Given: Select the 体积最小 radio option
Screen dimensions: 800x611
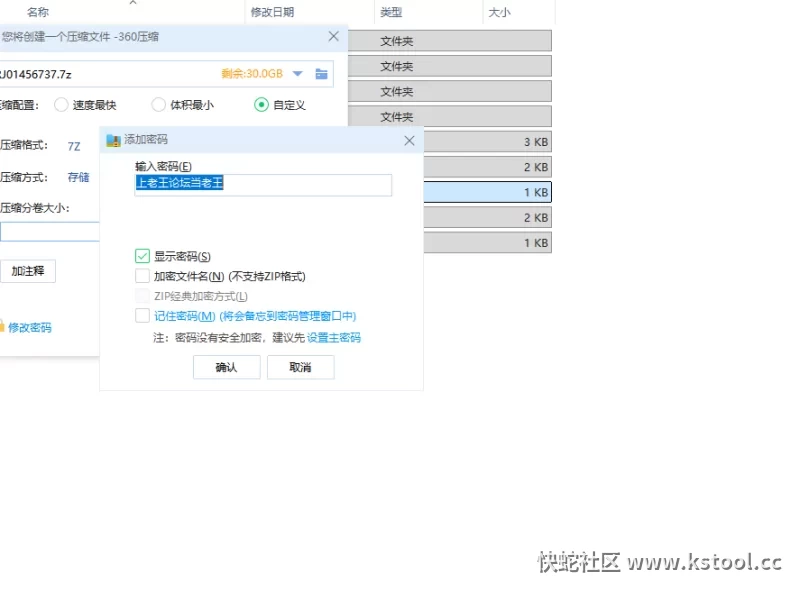Looking at the screenshot, I should point(159,105).
